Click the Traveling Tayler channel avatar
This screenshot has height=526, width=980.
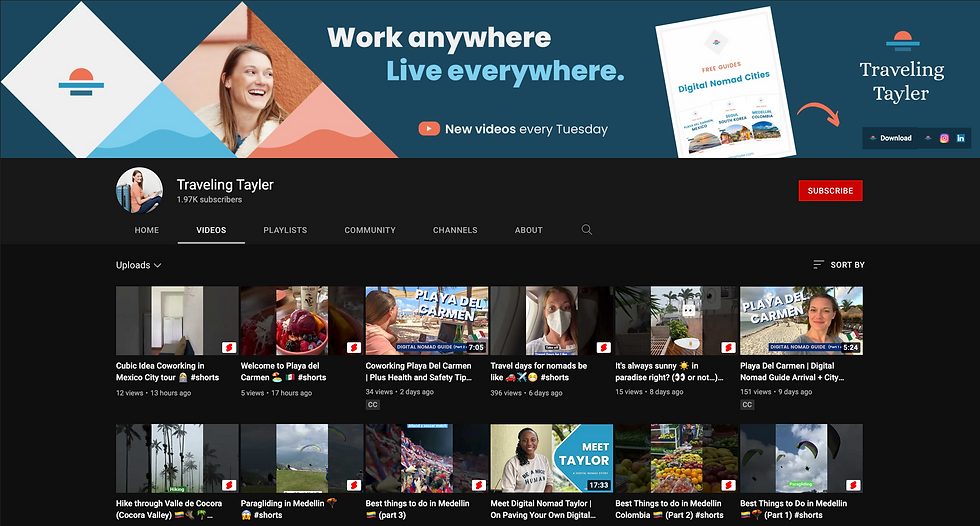[139, 191]
